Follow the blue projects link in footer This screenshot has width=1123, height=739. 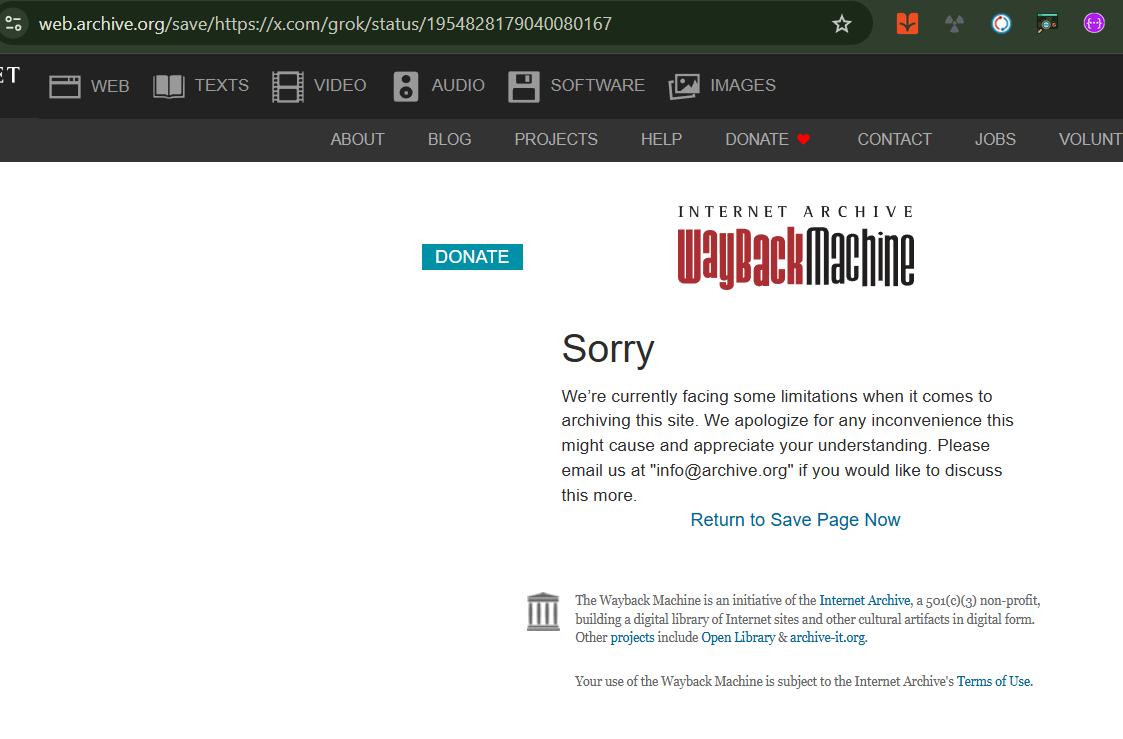pyautogui.click(x=632, y=637)
